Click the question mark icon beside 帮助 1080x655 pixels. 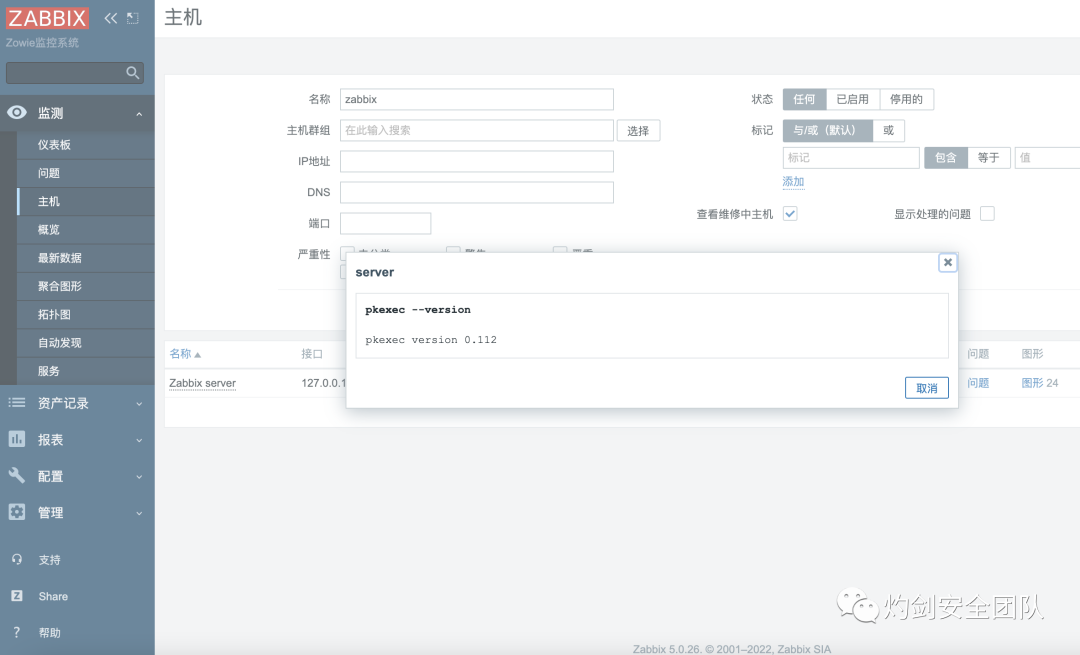[17, 632]
